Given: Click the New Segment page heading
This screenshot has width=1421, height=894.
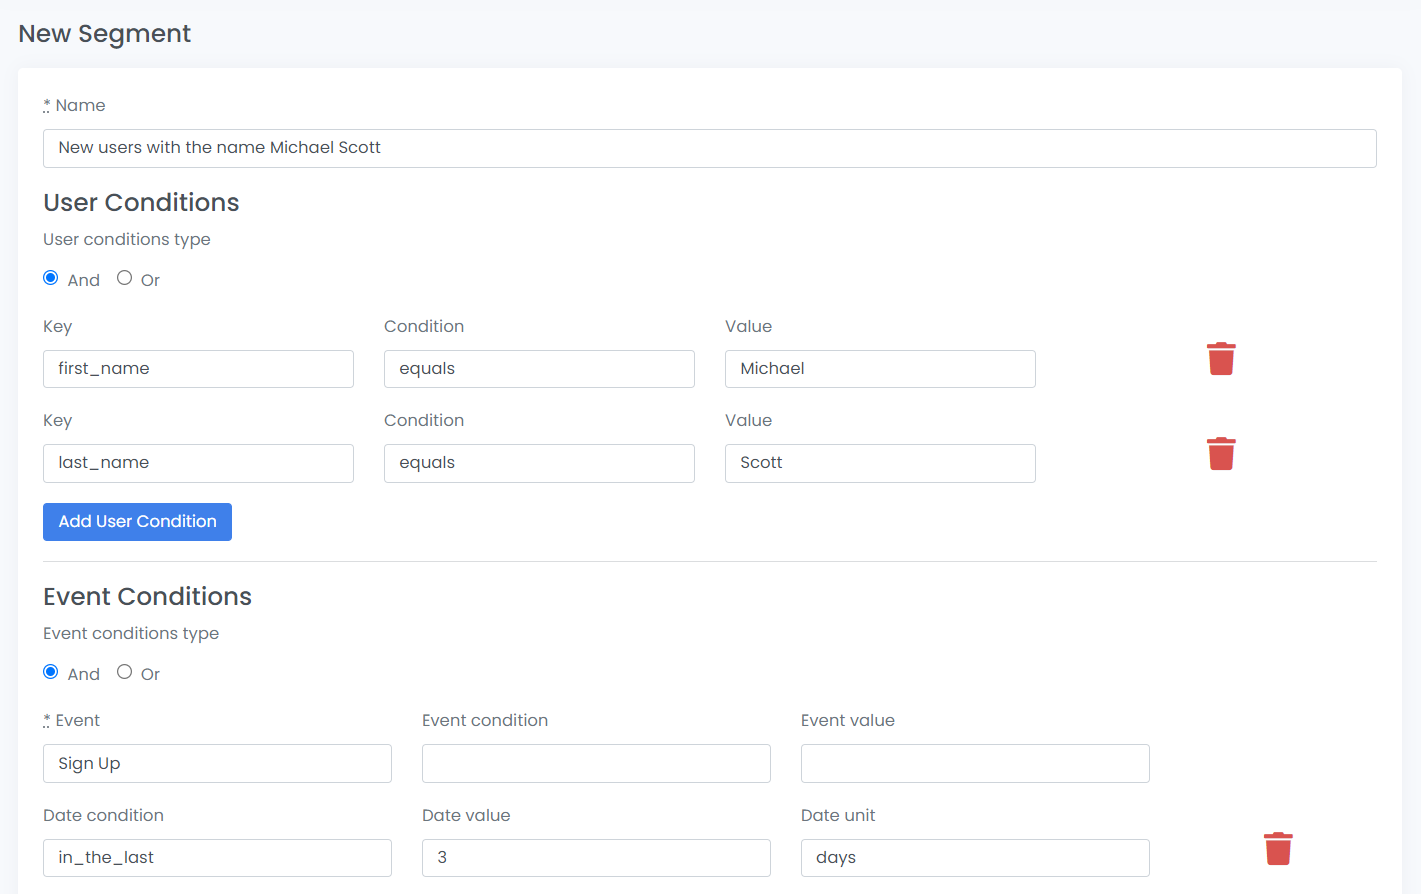Looking at the screenshot, I should 104,34.
